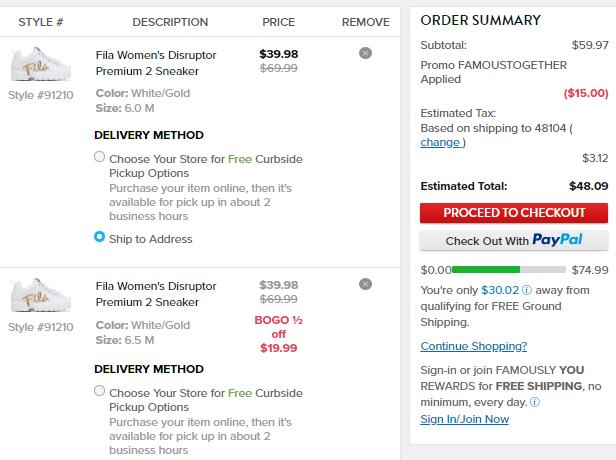Viewport: 616px width, 460px height.
Task: Select Ship to Address radio option
Action: point(99,237)
